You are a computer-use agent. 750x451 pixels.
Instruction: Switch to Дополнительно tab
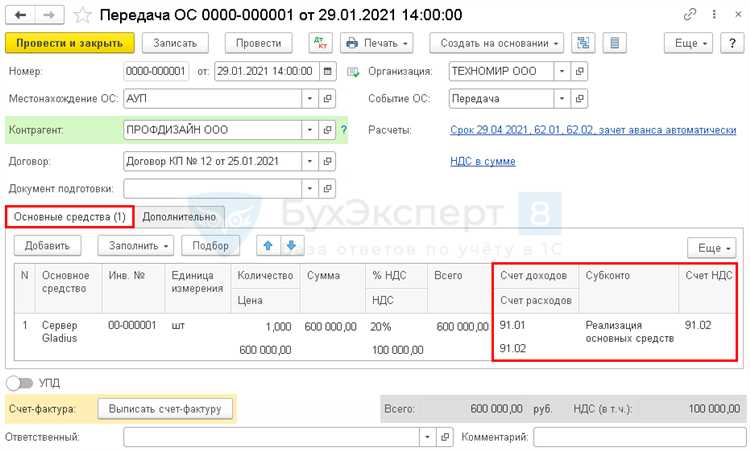(179, 217)
